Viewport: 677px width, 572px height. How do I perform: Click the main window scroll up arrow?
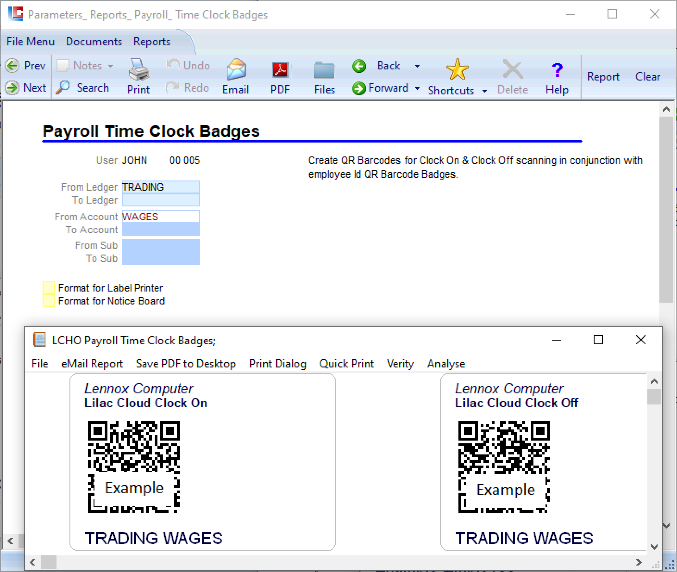(666, 109)
